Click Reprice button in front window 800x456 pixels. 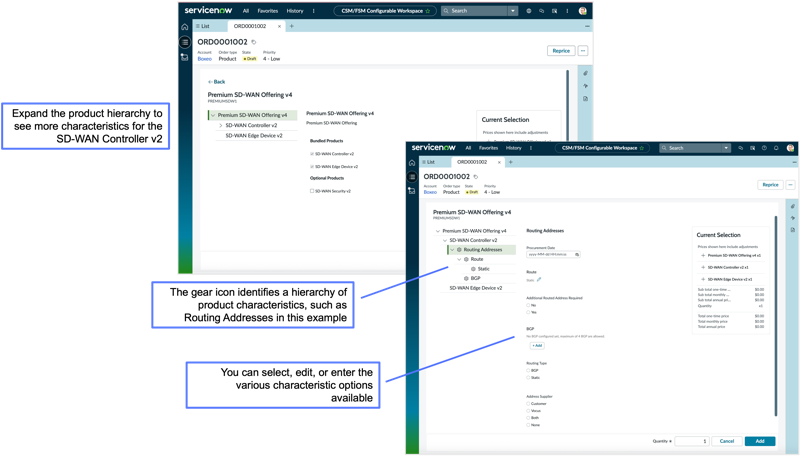[x=770, y=185]
